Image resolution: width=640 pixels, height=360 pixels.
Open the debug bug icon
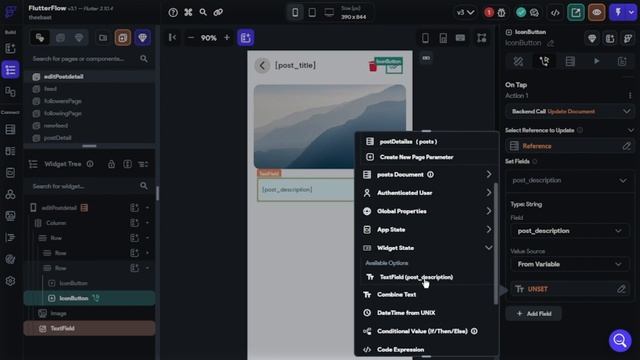coord(502,13)
